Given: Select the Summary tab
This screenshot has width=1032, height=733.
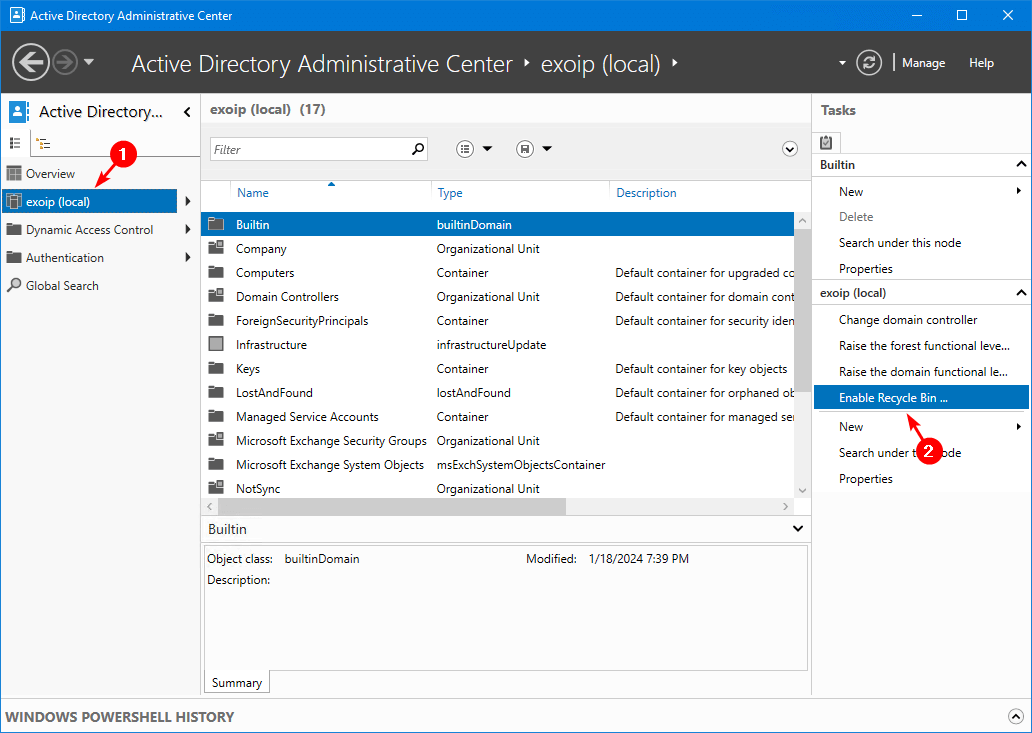Looking at the screenshot, I should pyautogui.click(x=237, y=683).
